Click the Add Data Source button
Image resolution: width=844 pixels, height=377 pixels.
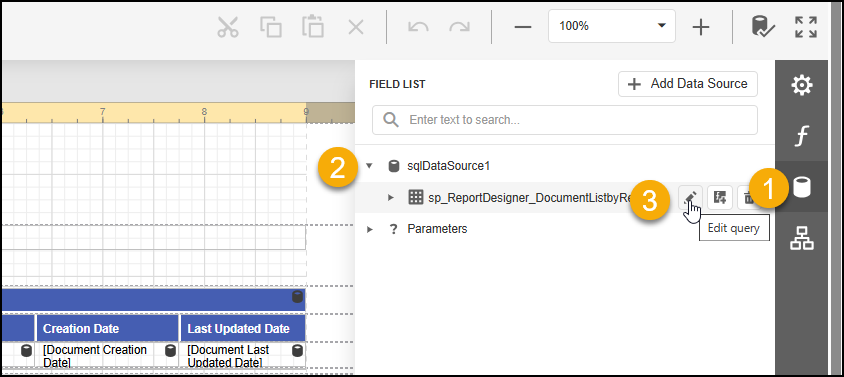click(688, 84)
